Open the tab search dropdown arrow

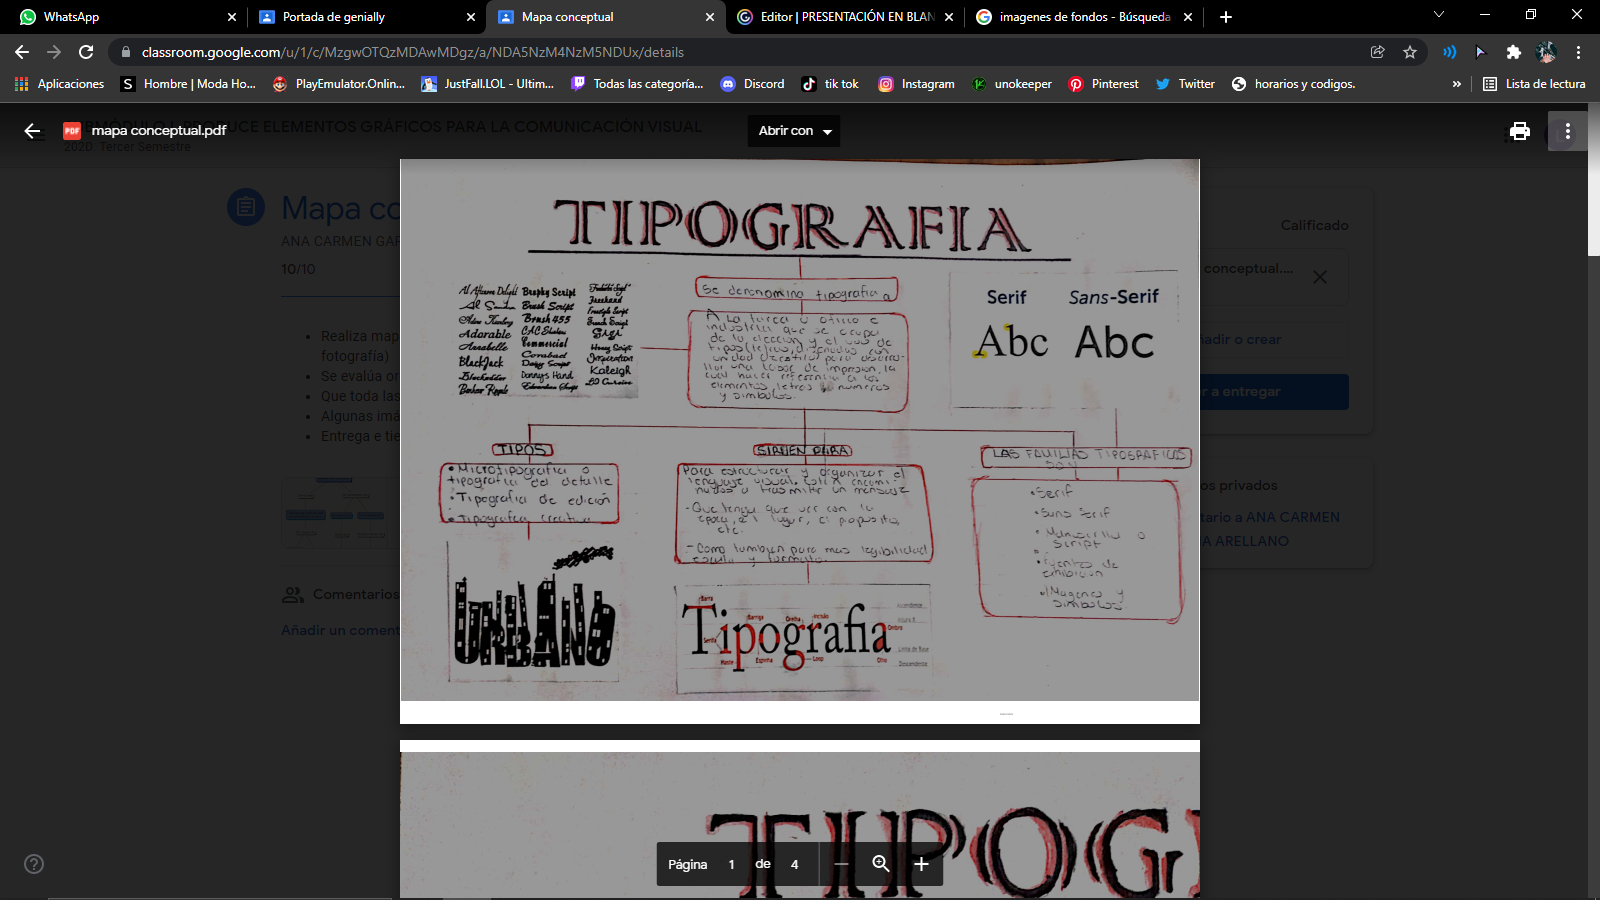[1439, 15]
